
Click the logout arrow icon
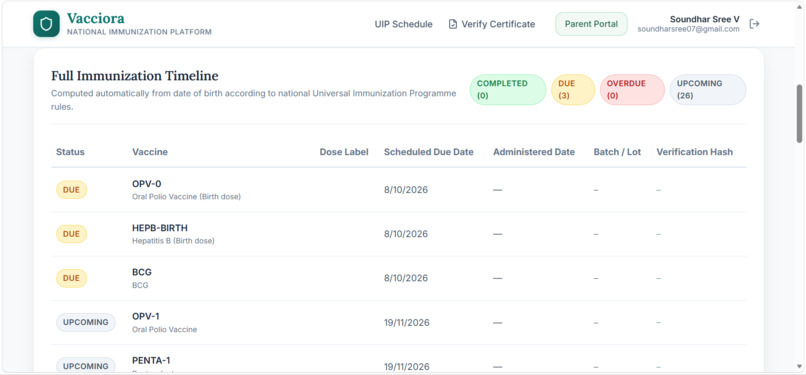point(754,24)
